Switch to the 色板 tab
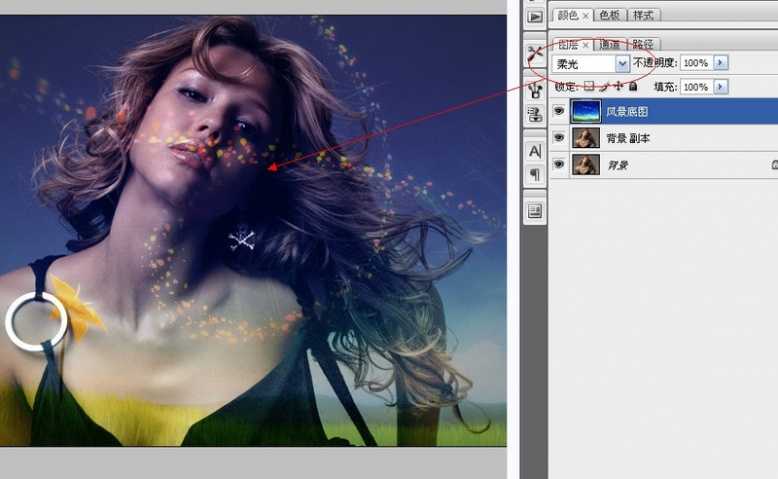Viewport: 778px width, 479px height. 609,15
